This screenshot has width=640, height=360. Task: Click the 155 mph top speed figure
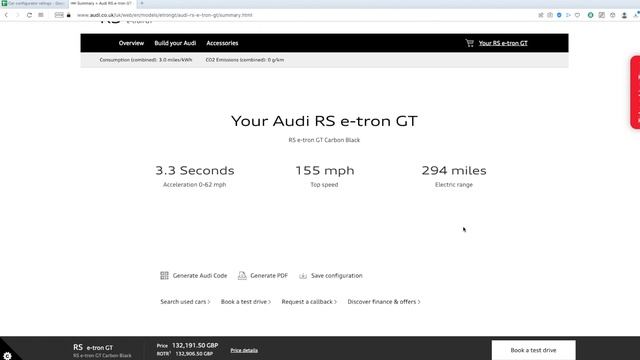(324, 170)
